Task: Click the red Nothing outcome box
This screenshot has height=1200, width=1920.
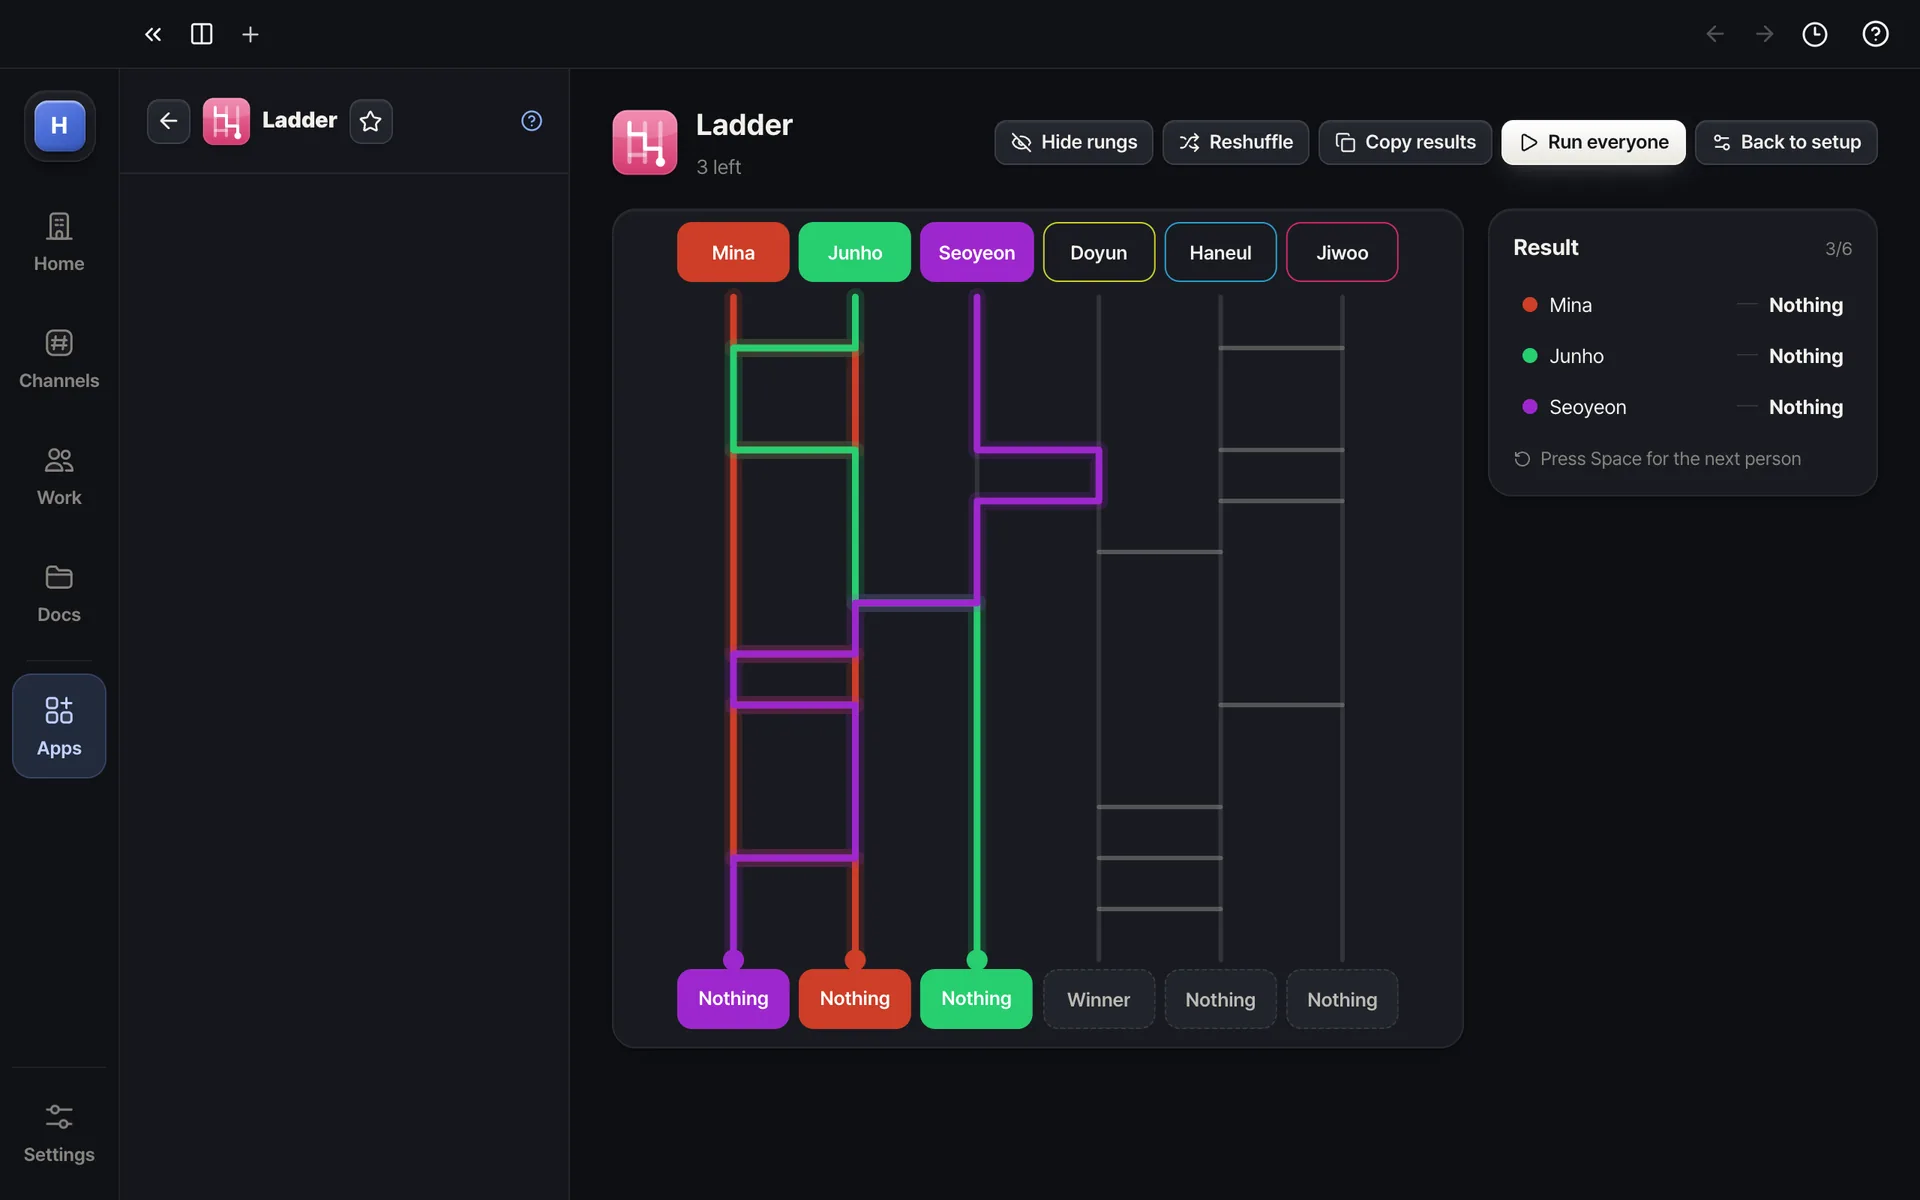Action: coord(855,999)
